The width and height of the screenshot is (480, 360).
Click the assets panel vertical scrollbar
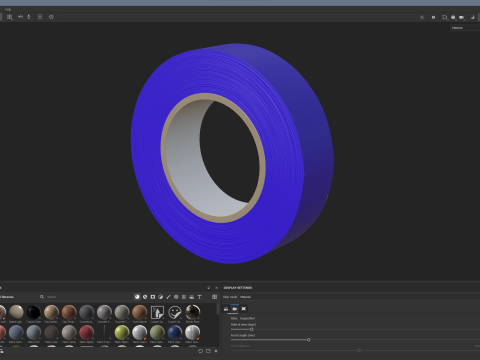[218, 309]
